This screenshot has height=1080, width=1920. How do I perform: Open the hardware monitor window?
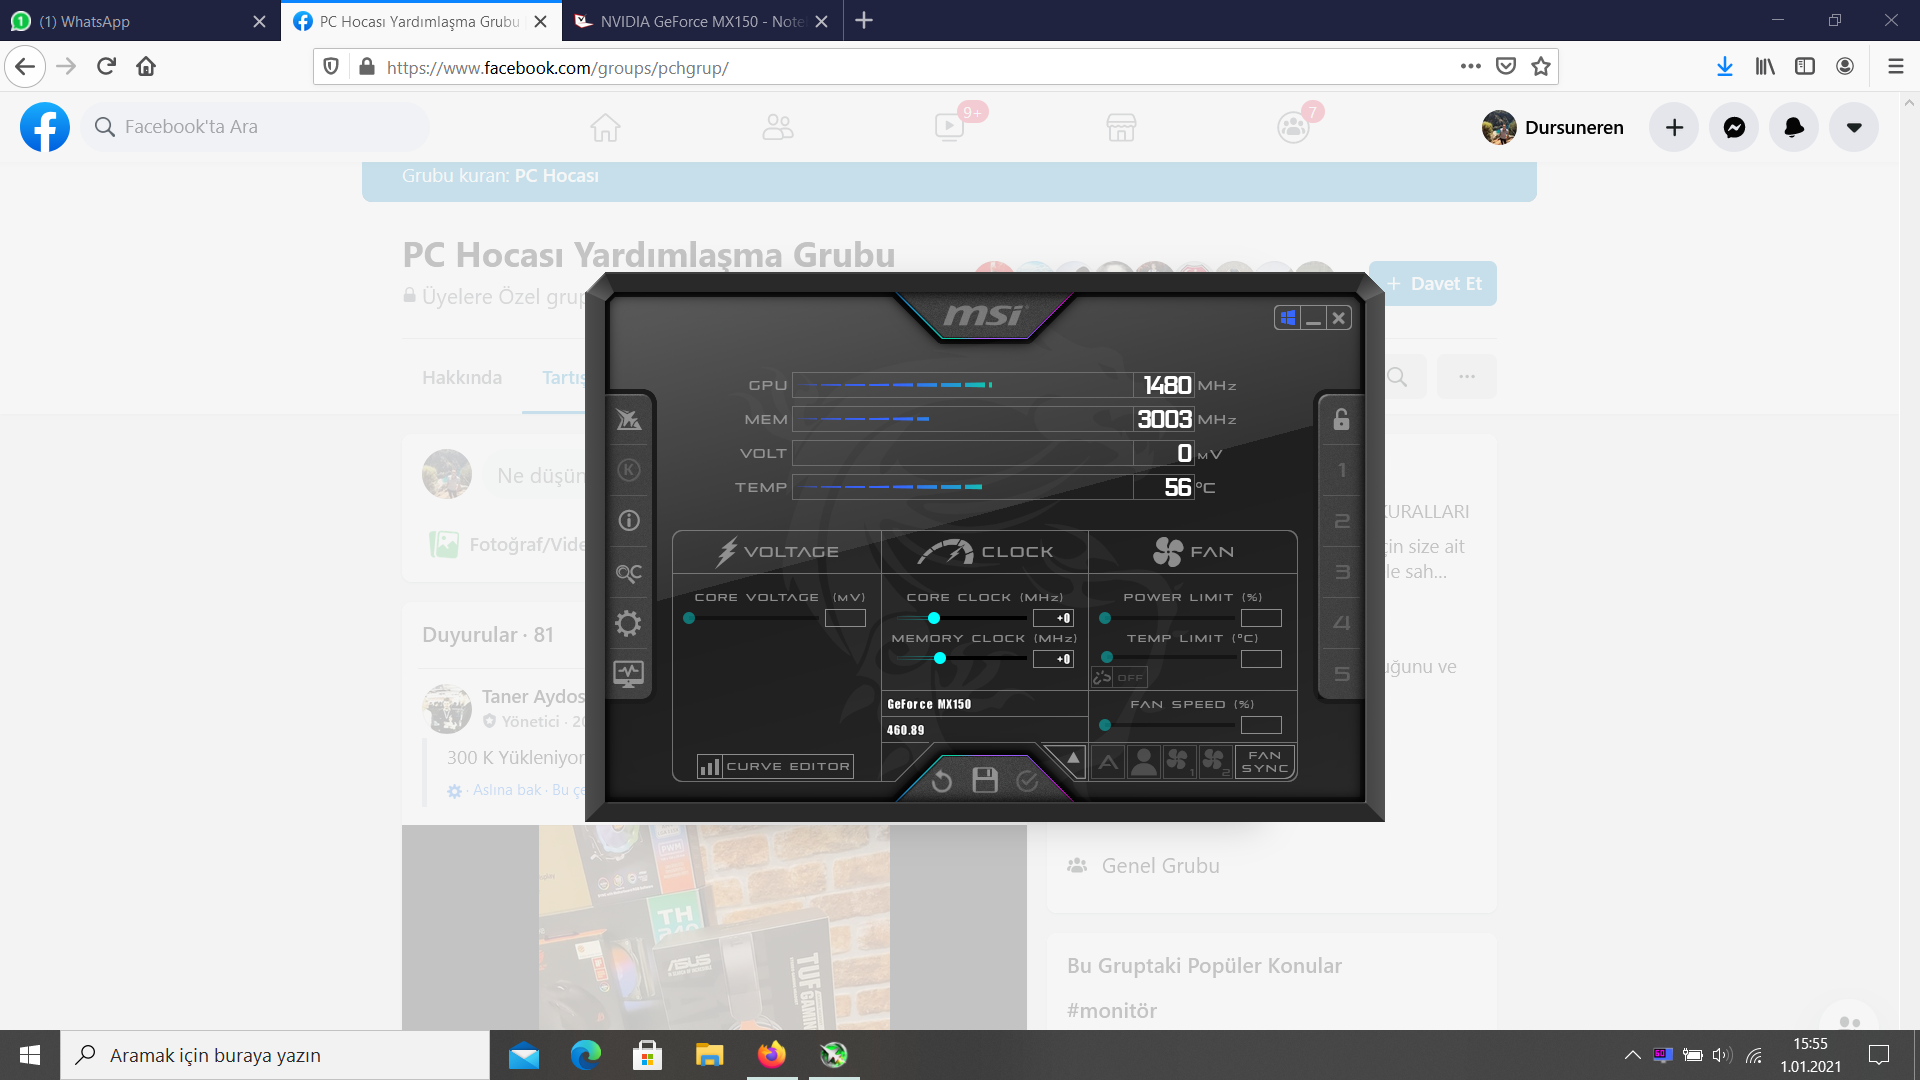click(628, 674)
